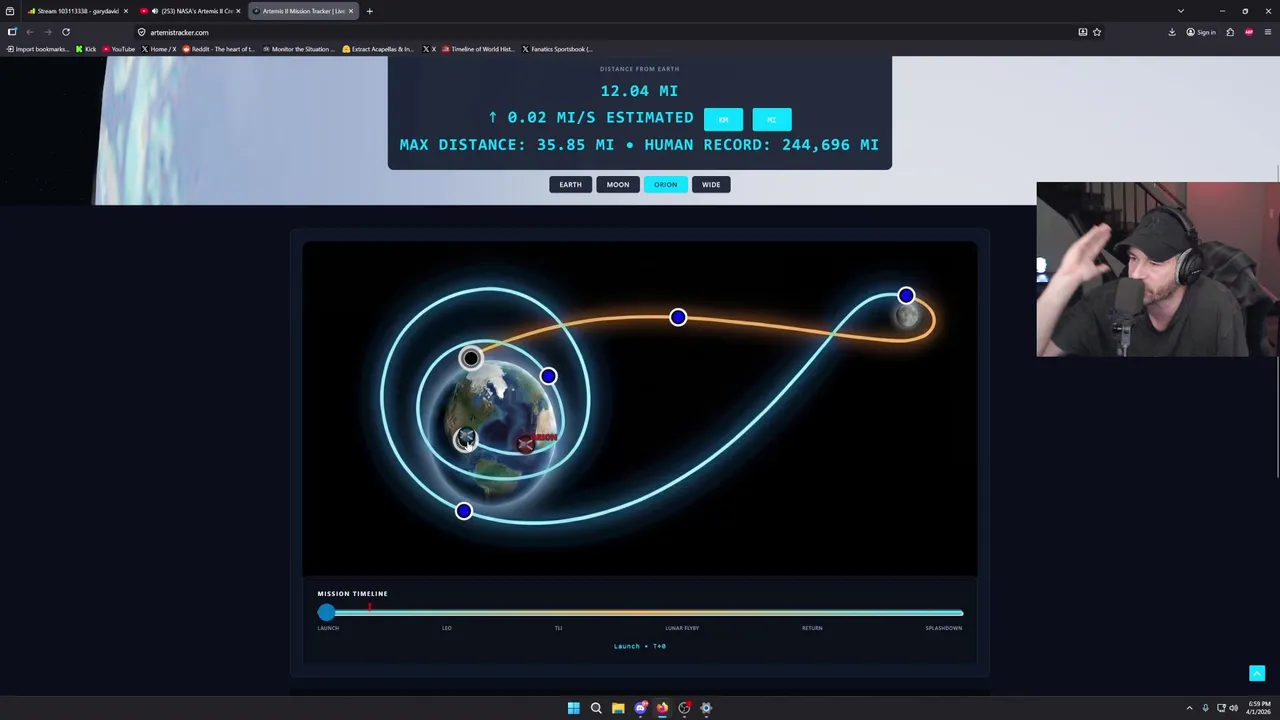
Task: Switch to NASA's Artemis II YouTube tab
Action: (x=190, y=11)
